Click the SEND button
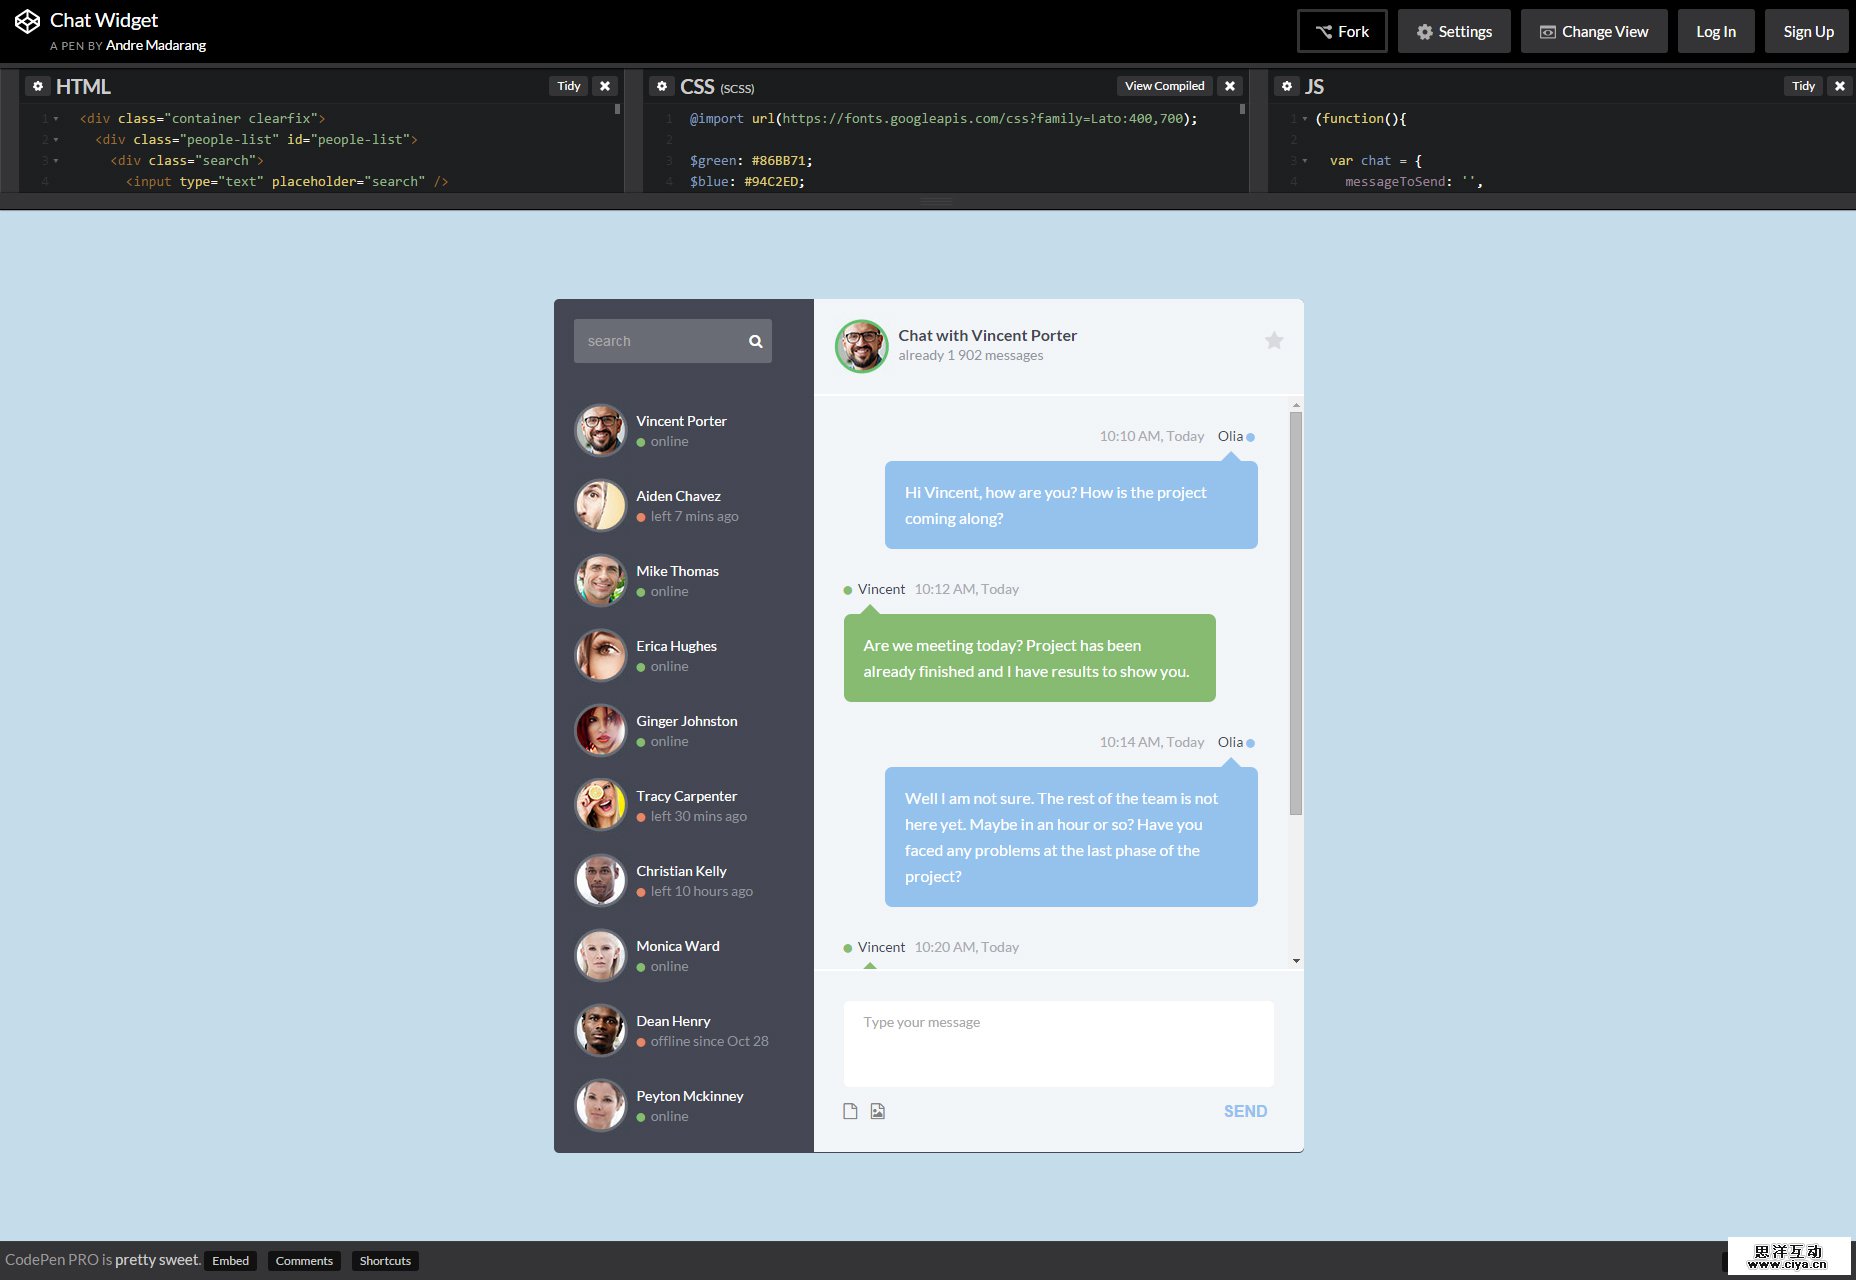 pos(1245,1111)
